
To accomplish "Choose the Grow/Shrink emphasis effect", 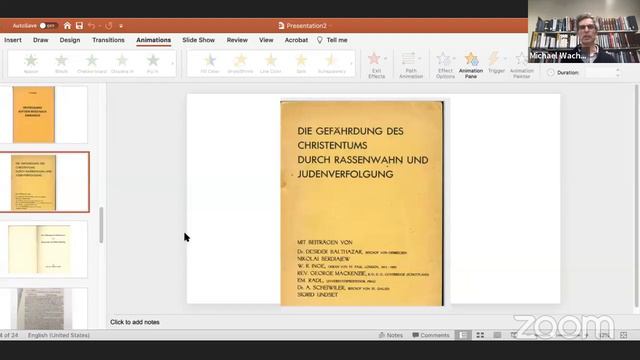I will pyautogui.click(x=240, y=64).
